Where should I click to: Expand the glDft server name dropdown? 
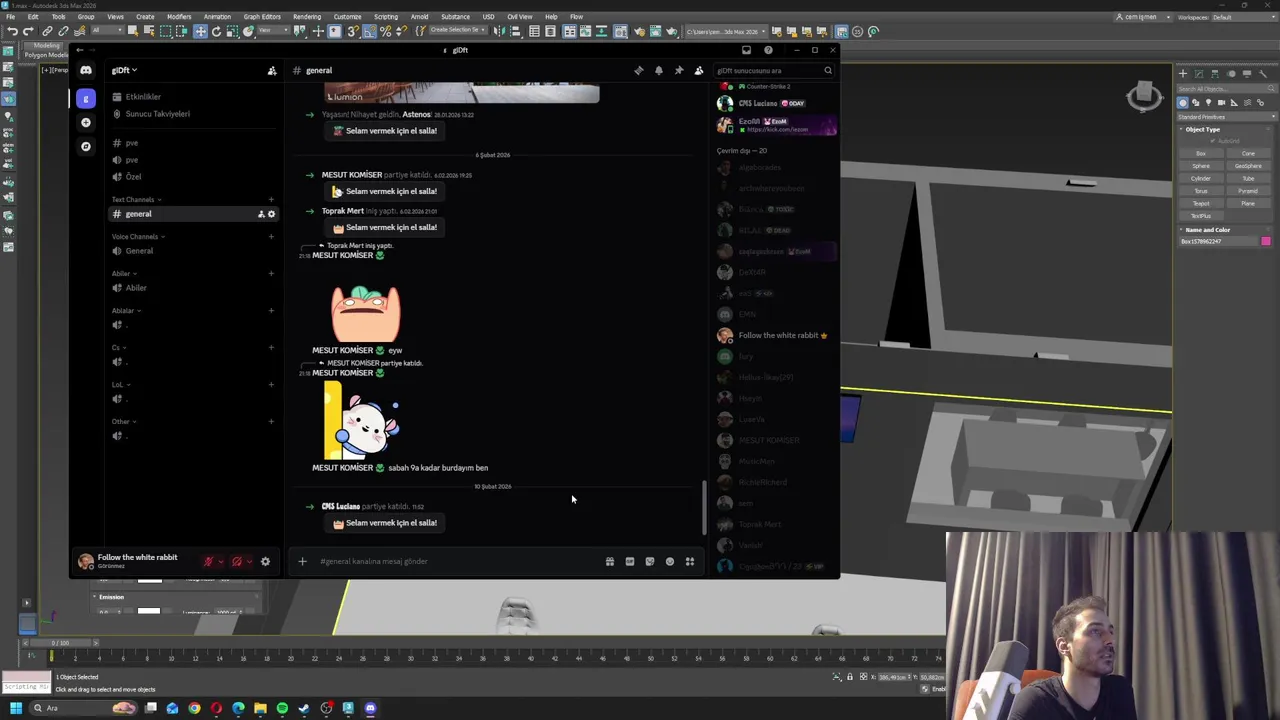tap(124, 70)
